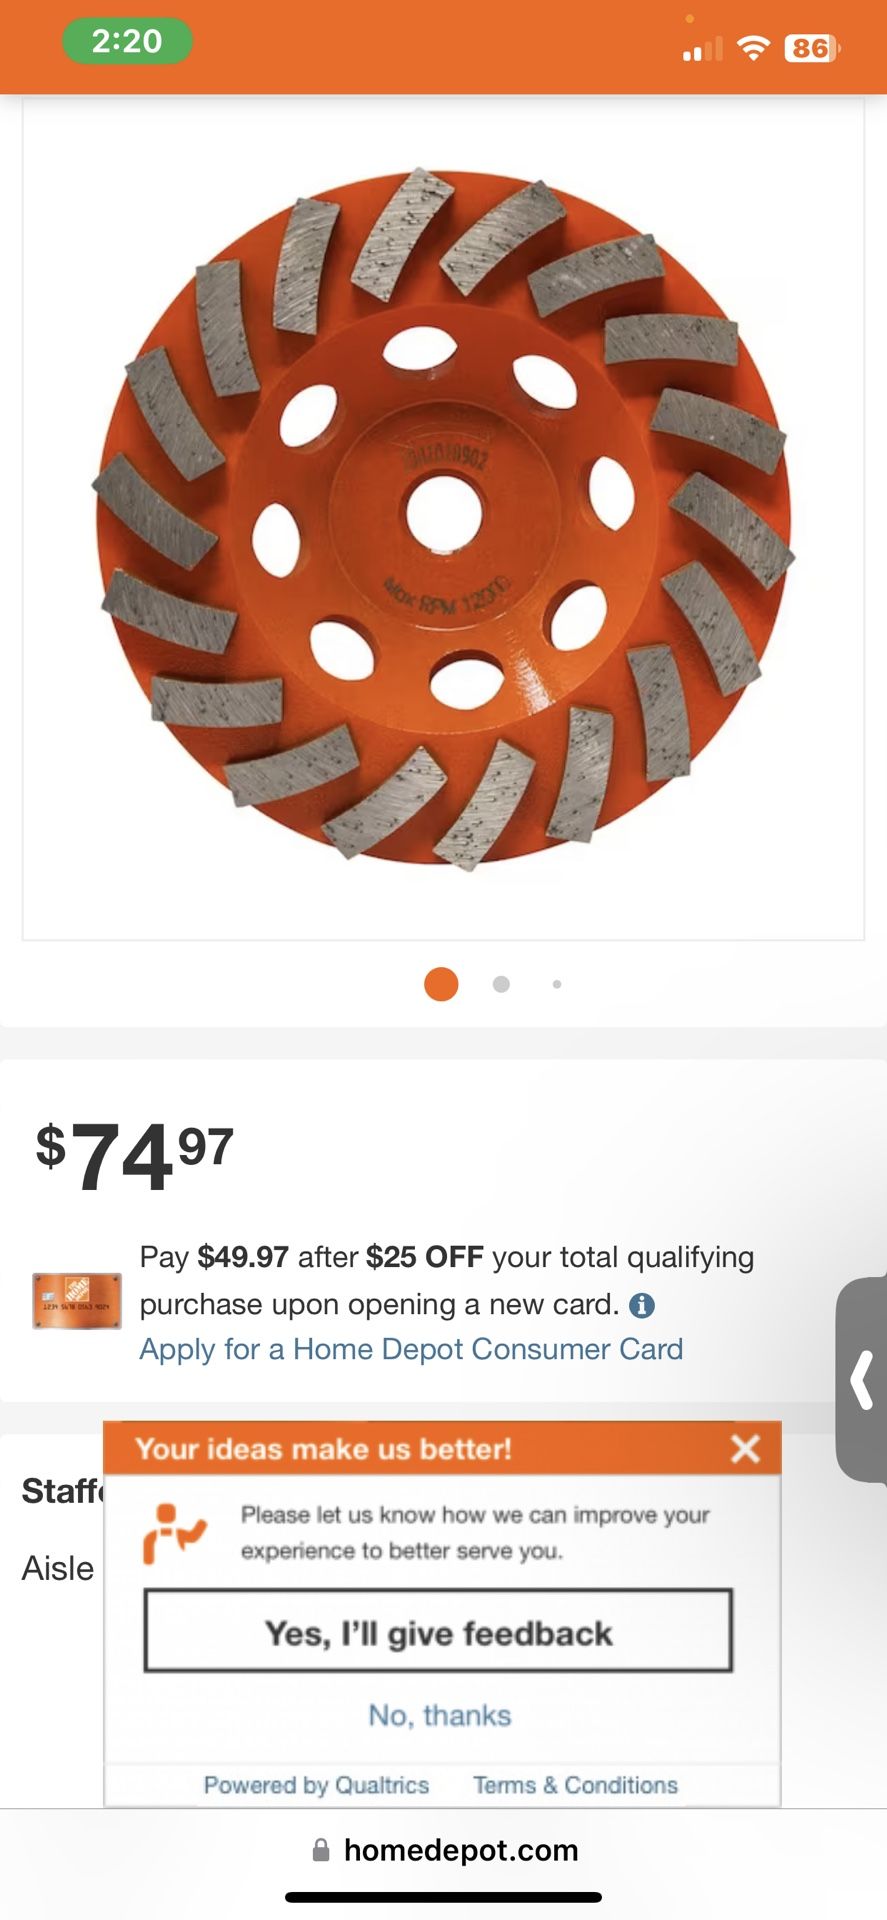Viewport: 887px width, 1920px height.
Task: Open the Powered by Qualtrics link
Action: coord(316,1785)
